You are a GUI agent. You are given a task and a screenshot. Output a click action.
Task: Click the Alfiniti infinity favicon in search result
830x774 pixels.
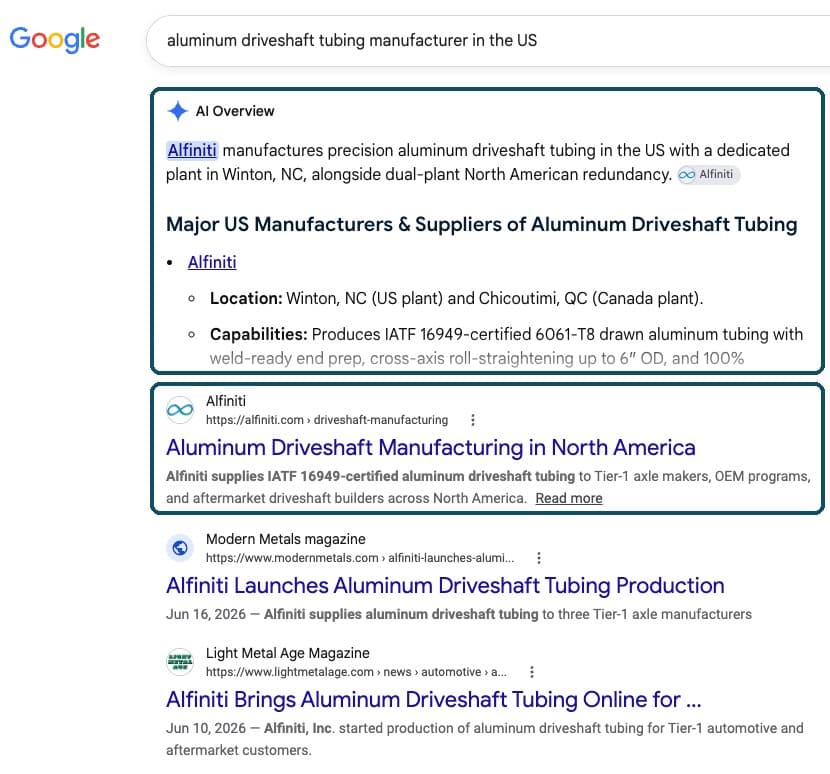click(x=180, y=410)
